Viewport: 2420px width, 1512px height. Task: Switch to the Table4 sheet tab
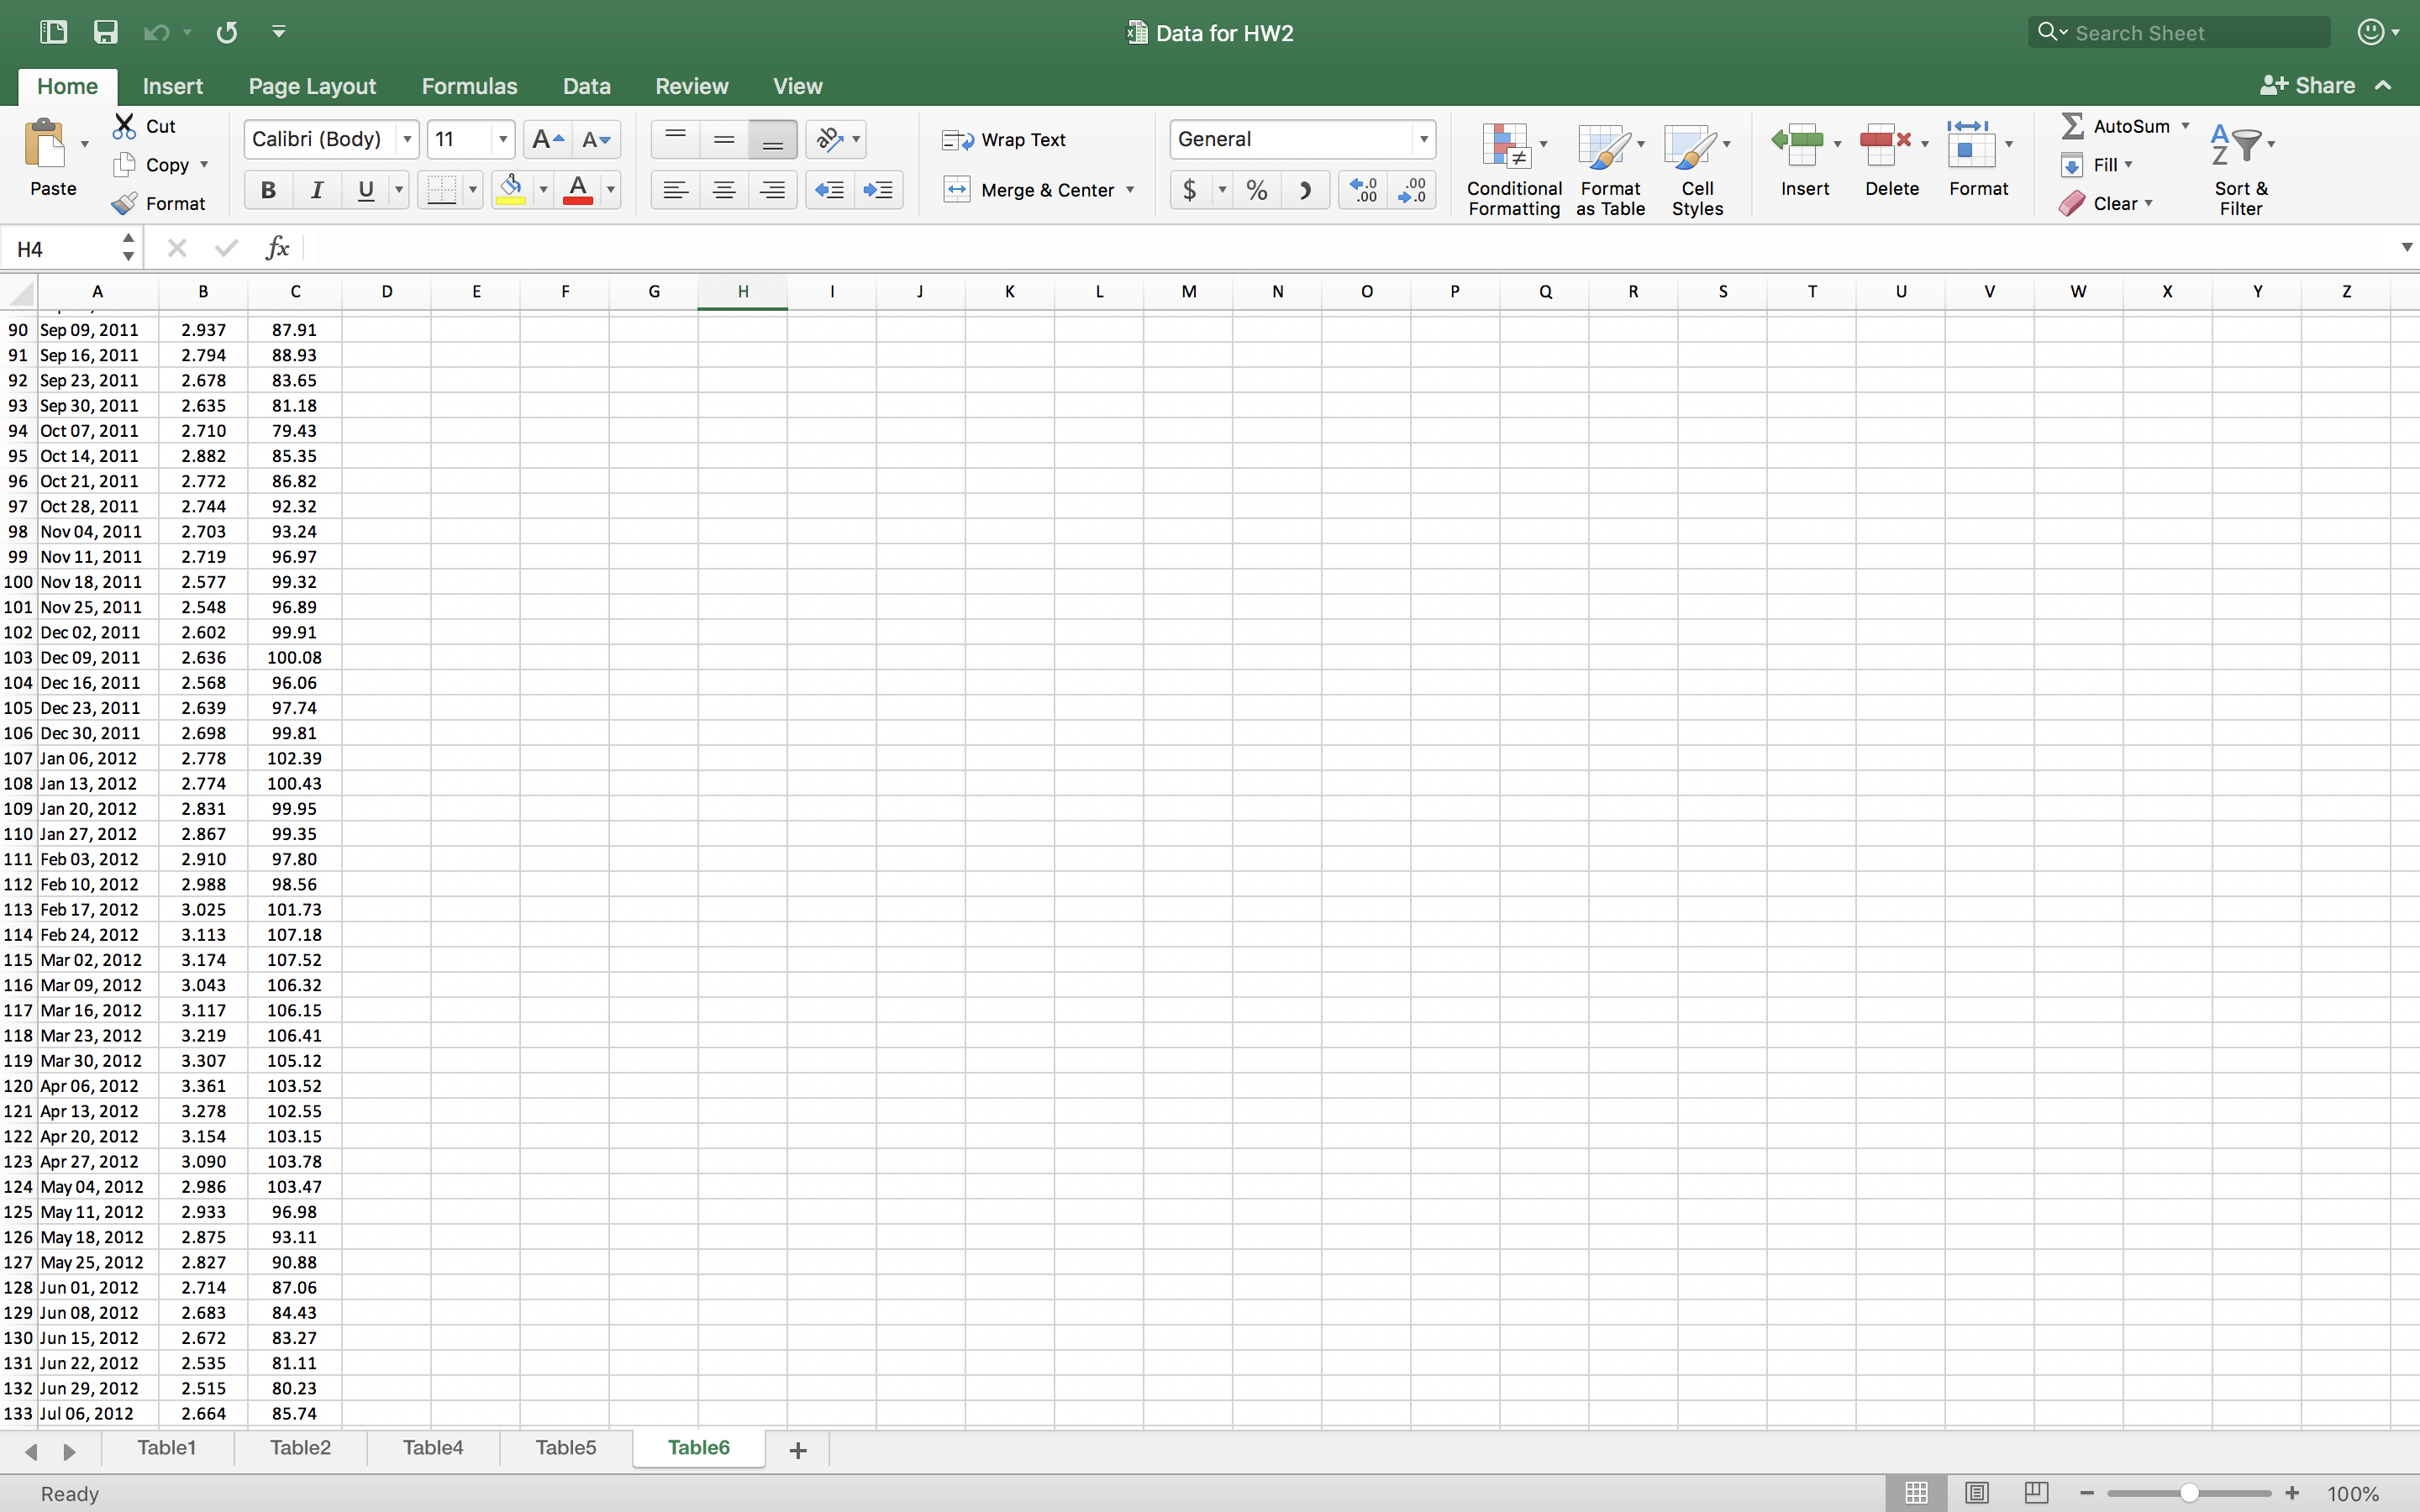[432, 1447]
